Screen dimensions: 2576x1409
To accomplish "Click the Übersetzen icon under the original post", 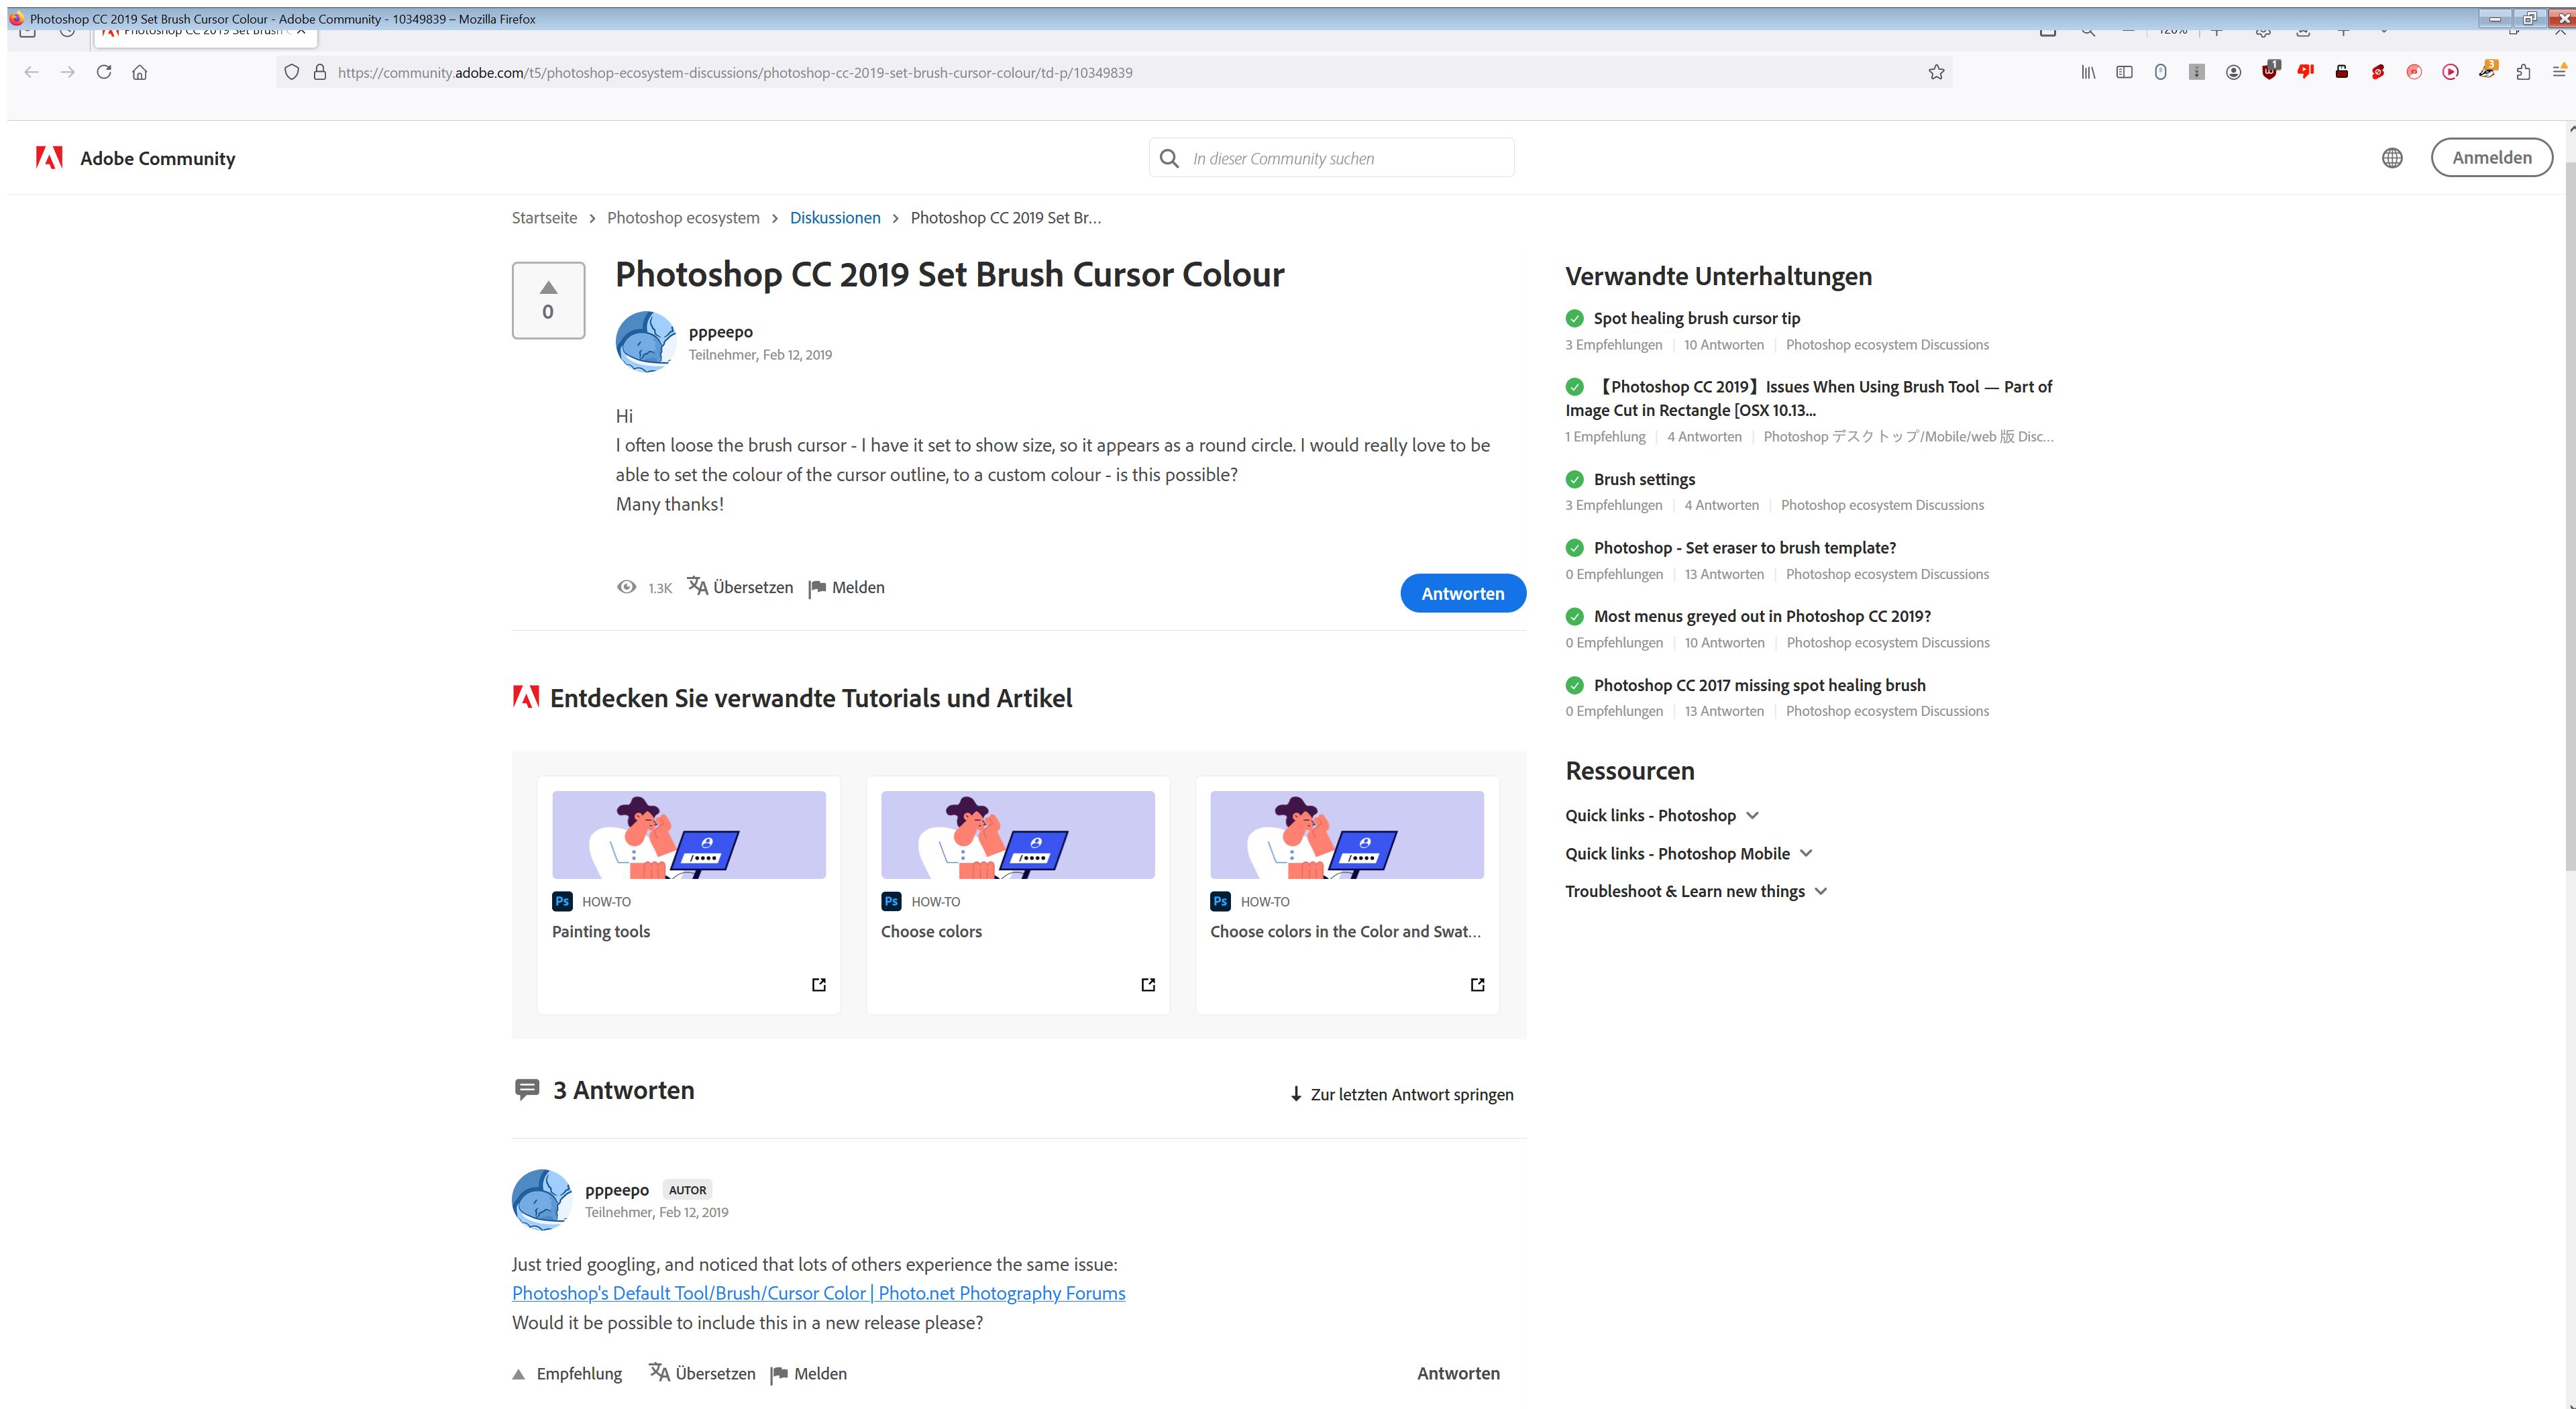I will (698, 586).
